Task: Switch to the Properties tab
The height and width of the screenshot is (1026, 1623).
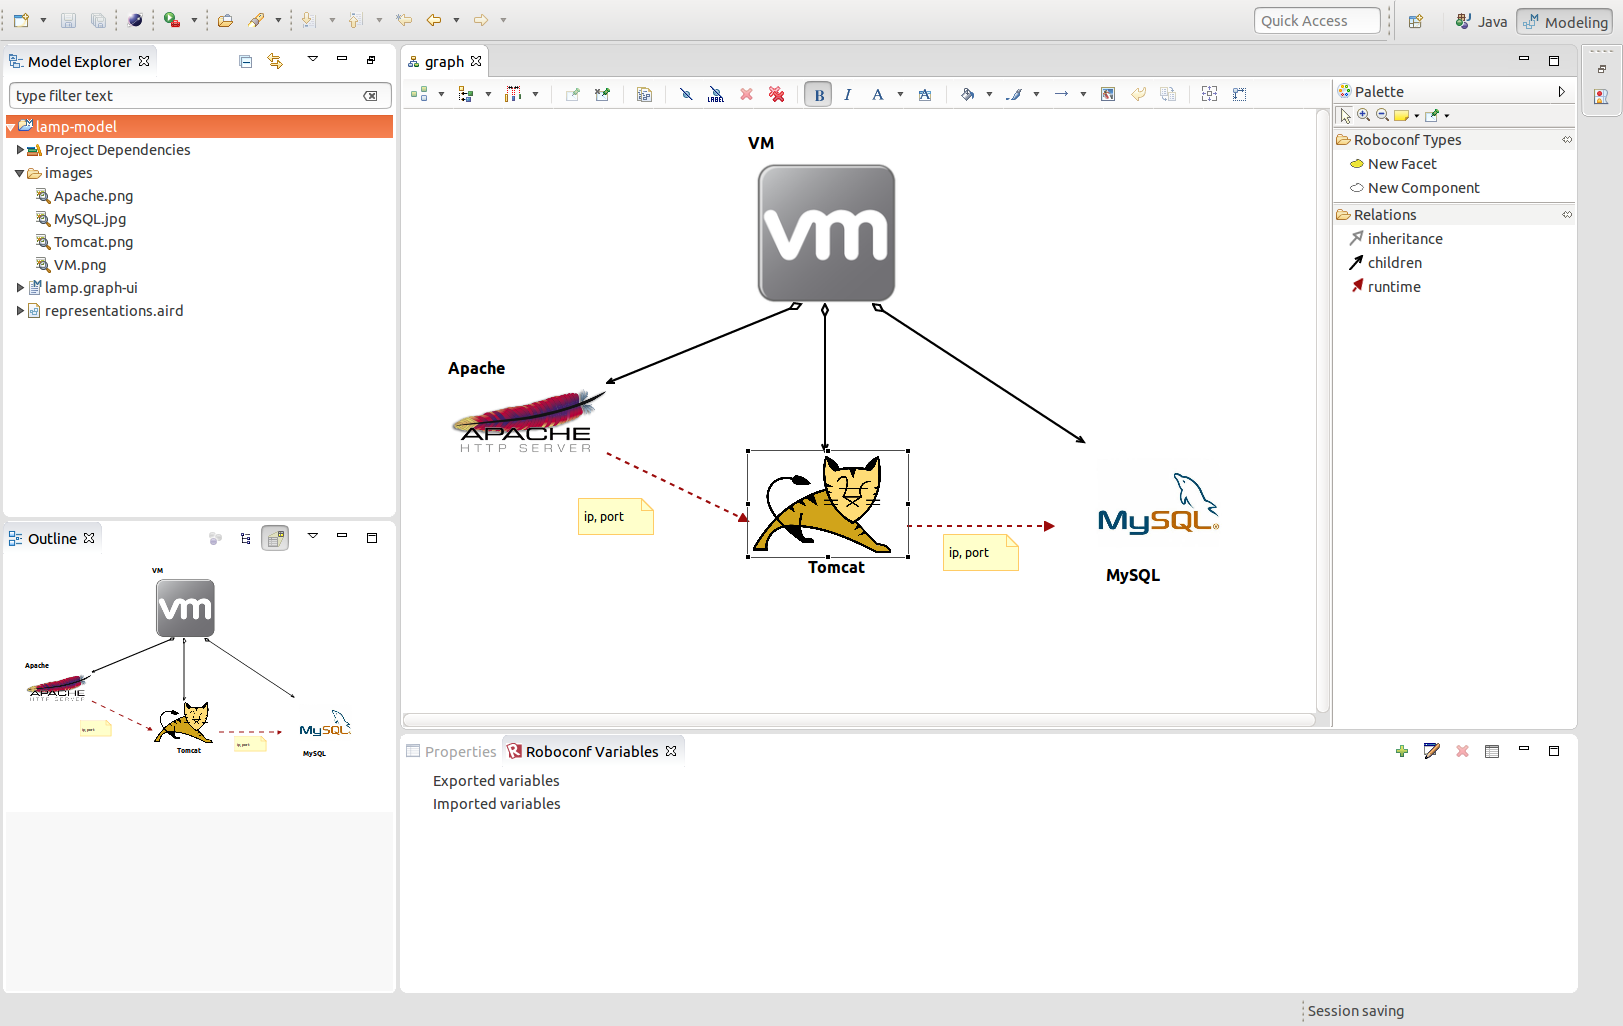Action: [x=451, y=752]
